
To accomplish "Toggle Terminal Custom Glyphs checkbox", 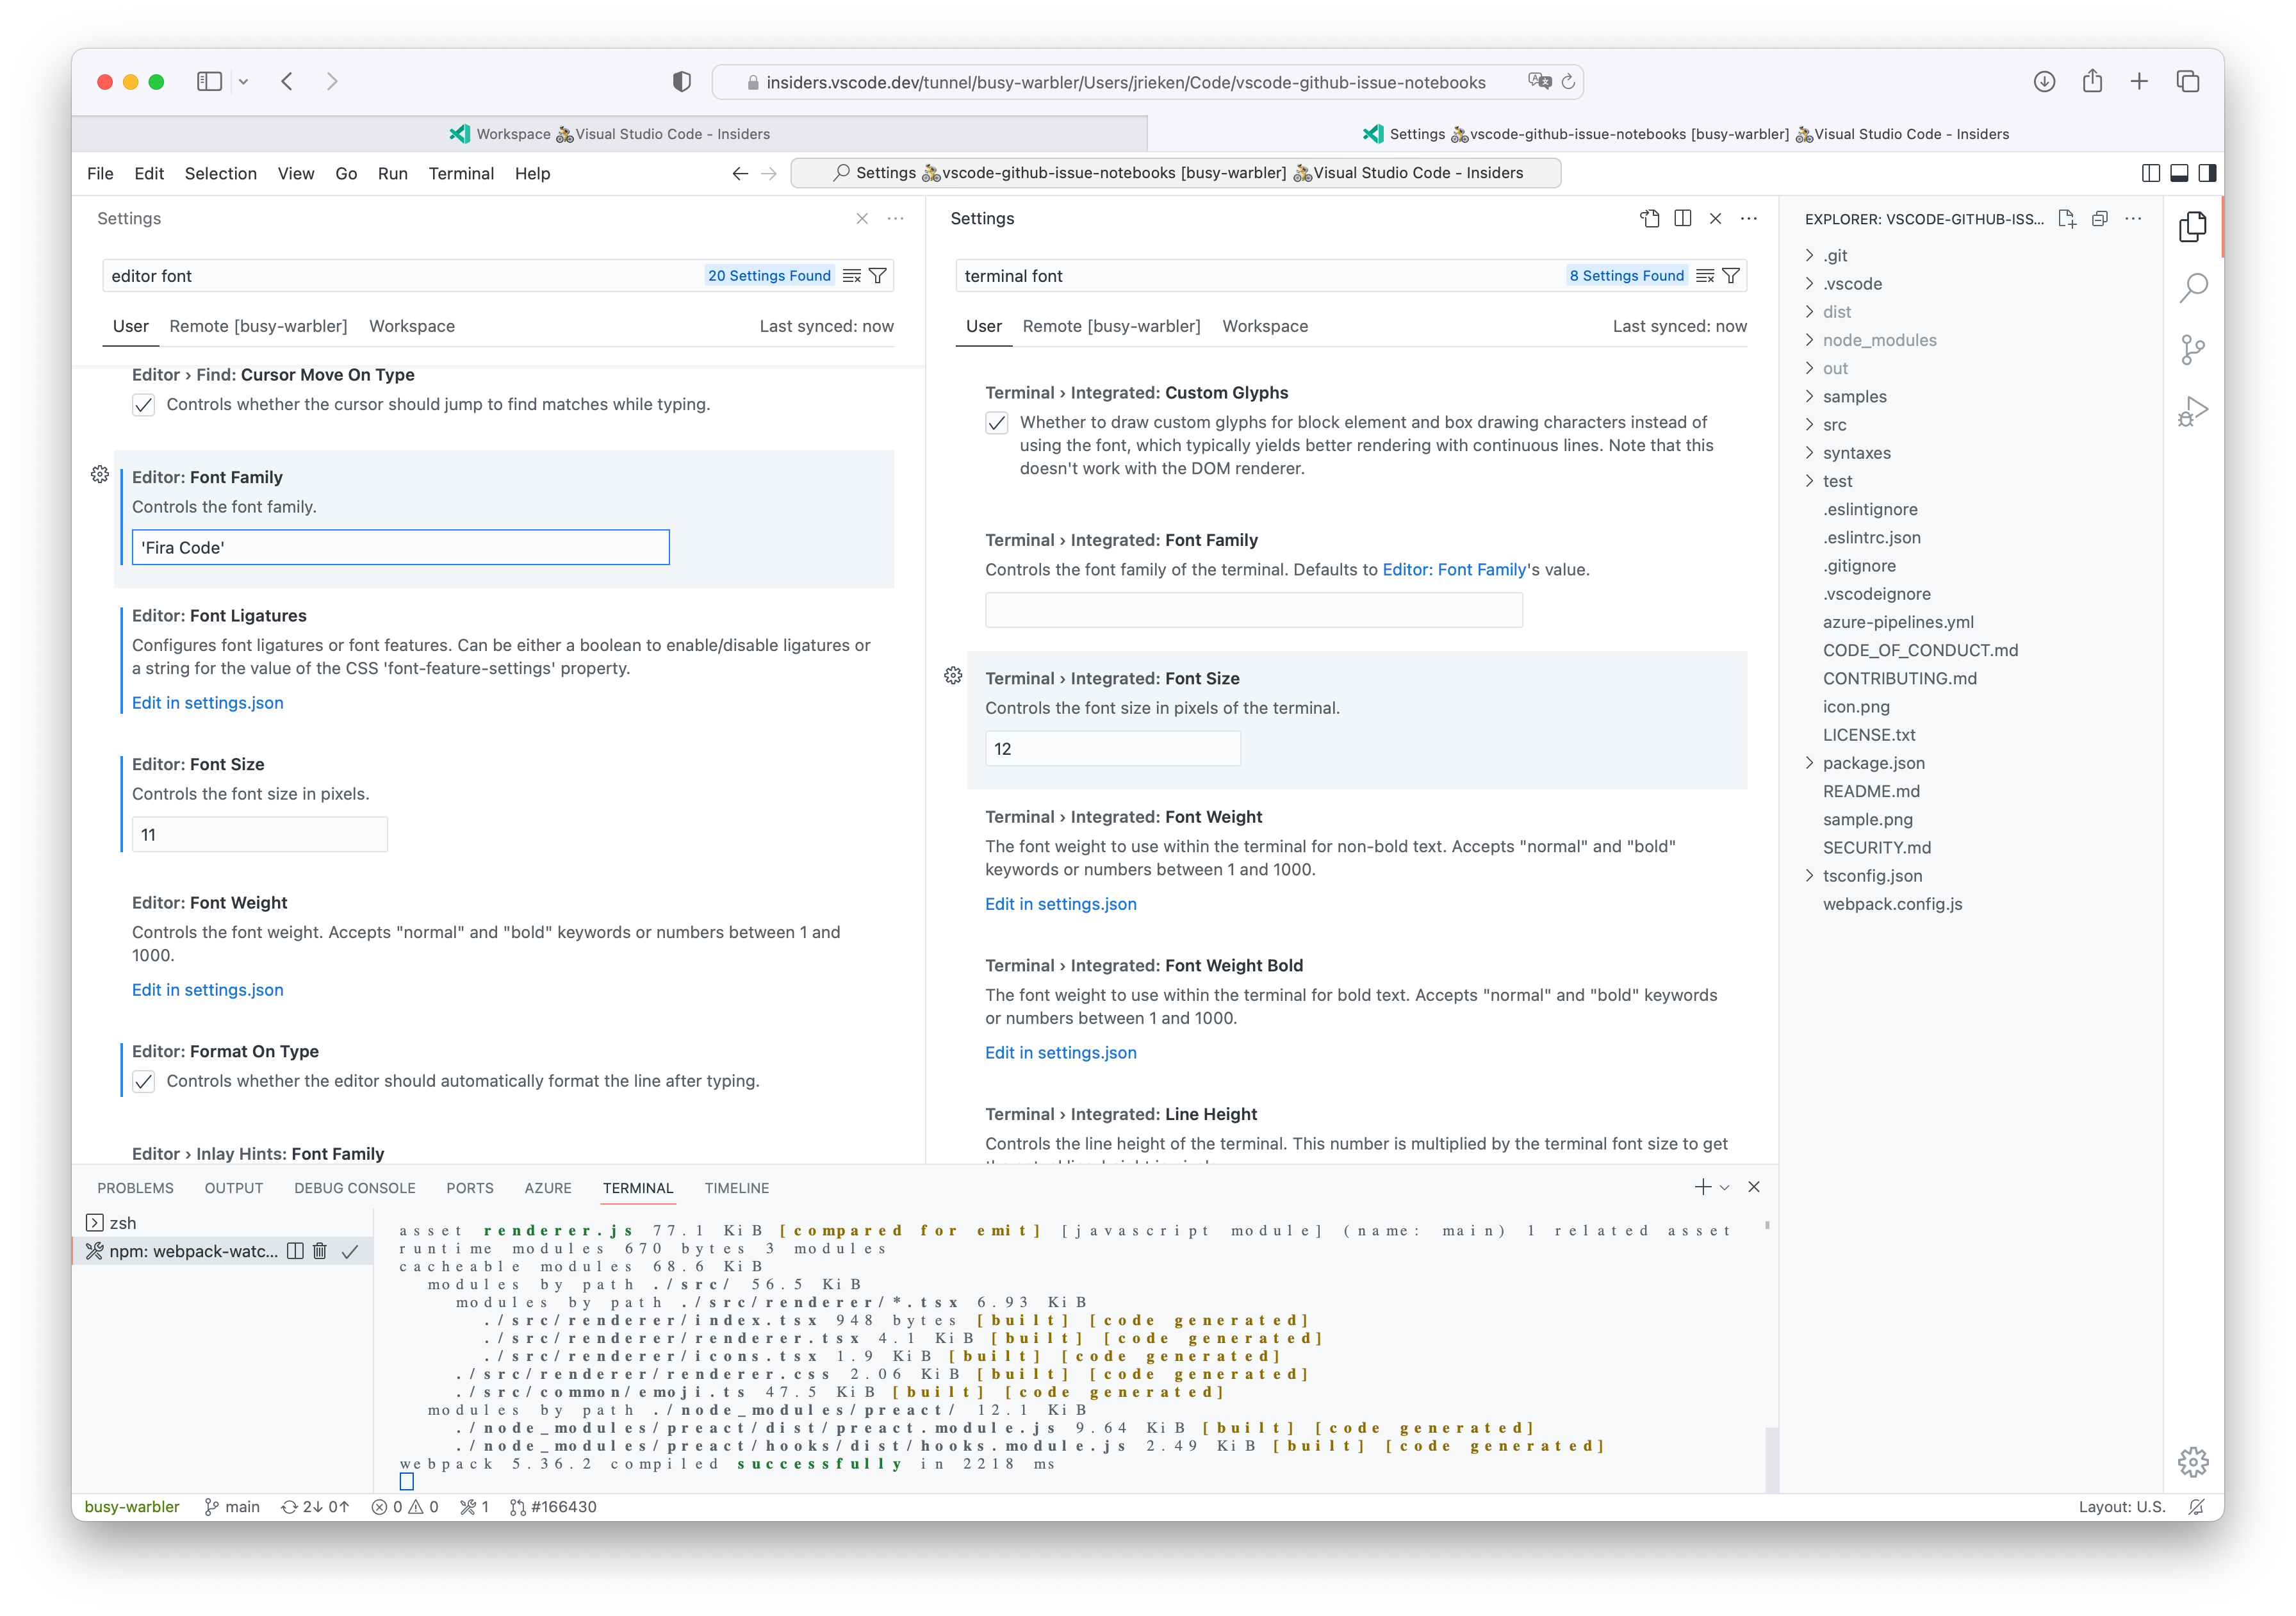I will pos(997,423).
